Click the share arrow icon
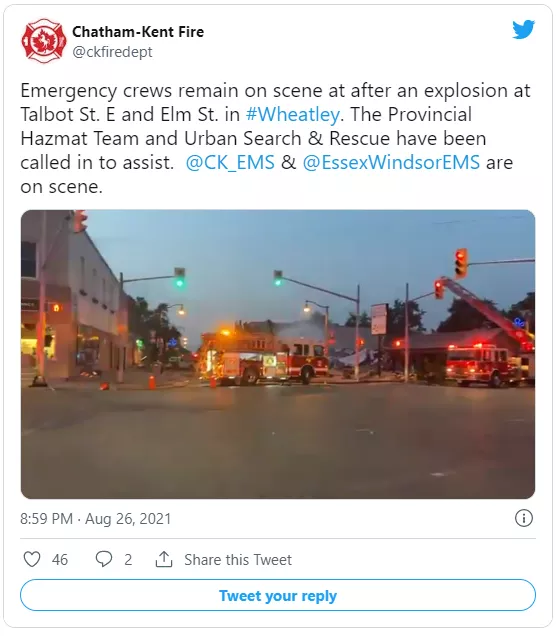Screen dimensions: 559x636 164,559
